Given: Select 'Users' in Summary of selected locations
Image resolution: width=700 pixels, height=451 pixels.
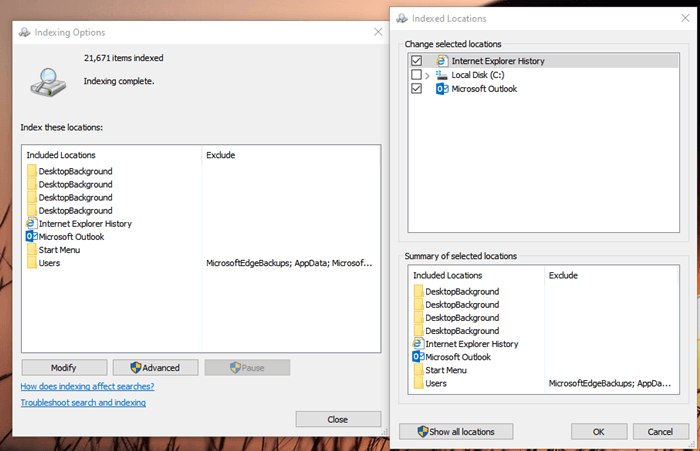Looking at the screenshot, I should pos(436,383).
